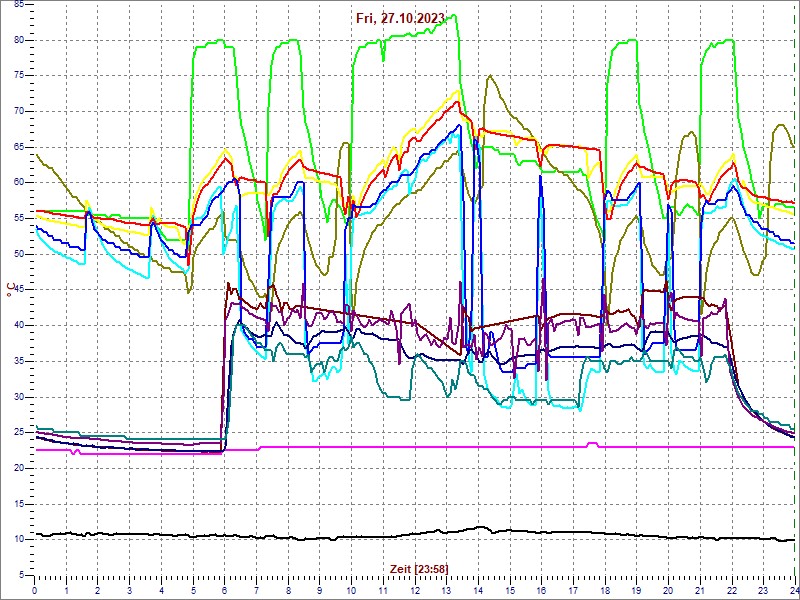Image resolution: width=800 pixels, height=600 pixels.
Task: Select the 40 value on the temperature axis
Action: [19, 326]
